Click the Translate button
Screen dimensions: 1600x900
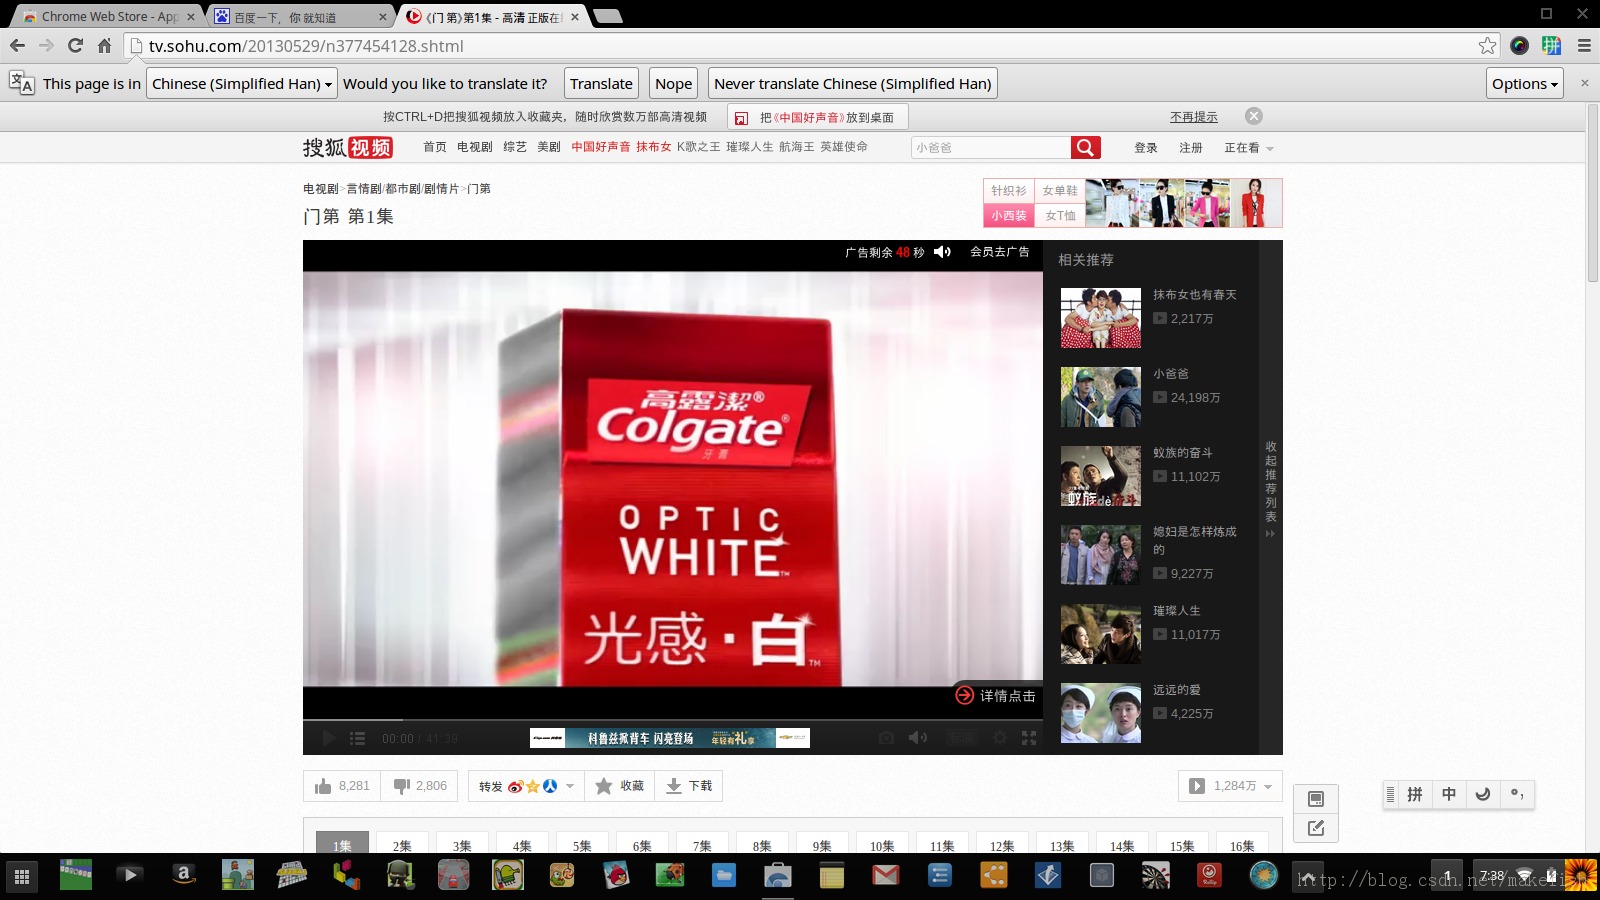pos(601,84)
